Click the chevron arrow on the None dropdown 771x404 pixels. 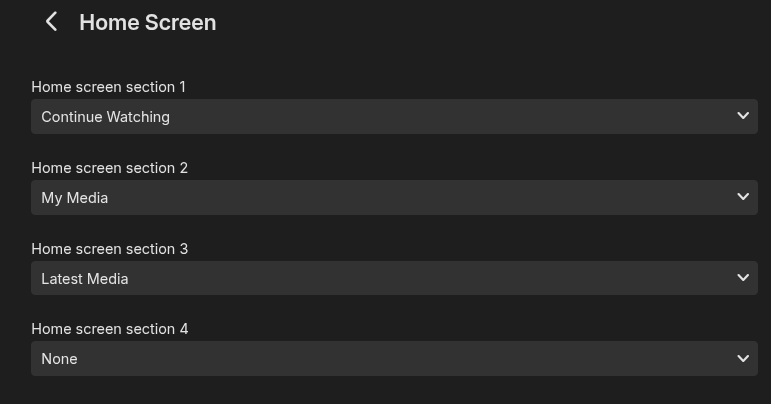tap(742, 358)
